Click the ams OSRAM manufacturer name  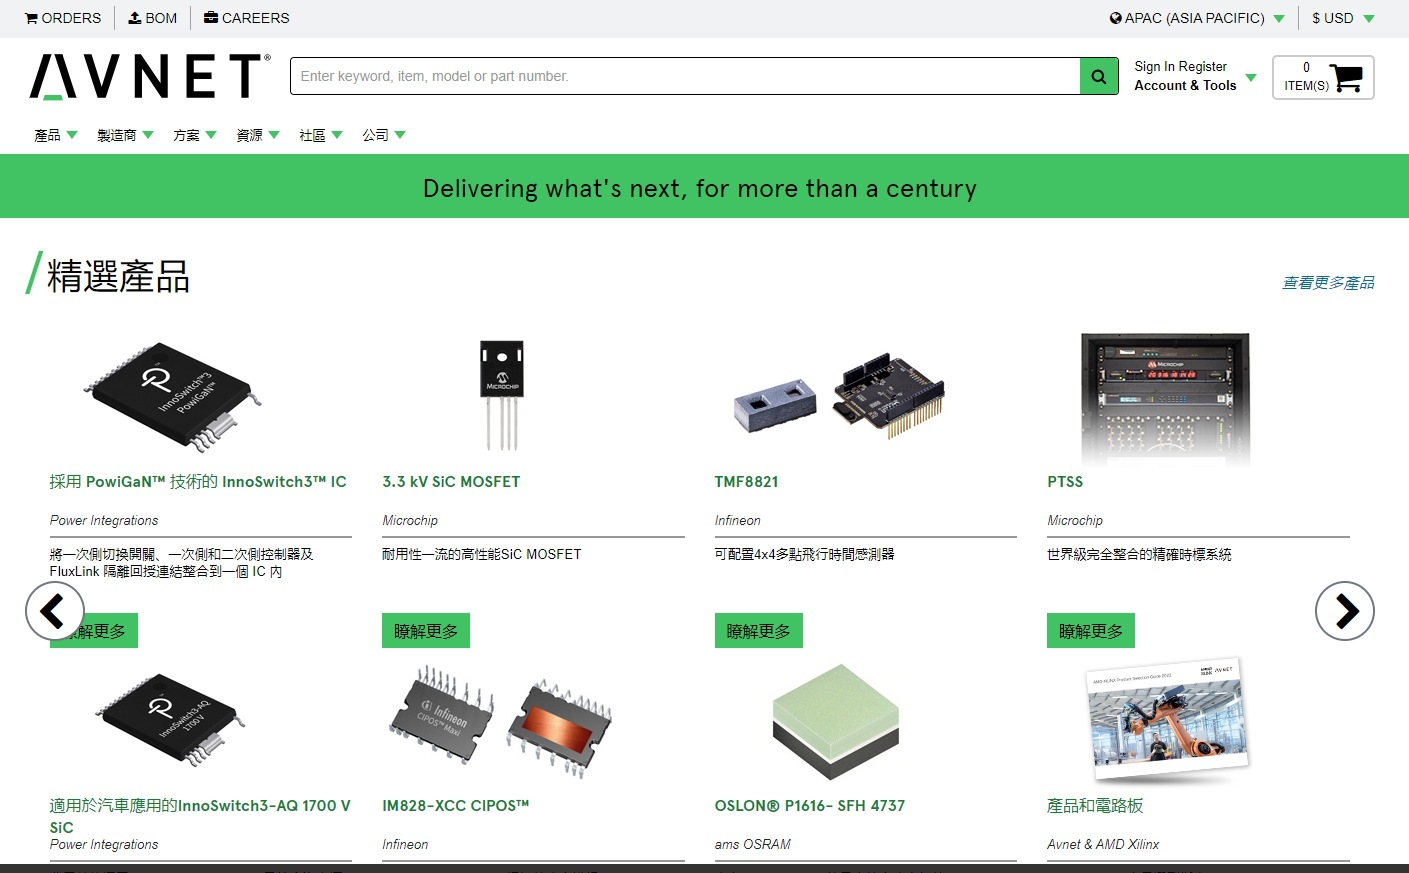pos(753,844)
